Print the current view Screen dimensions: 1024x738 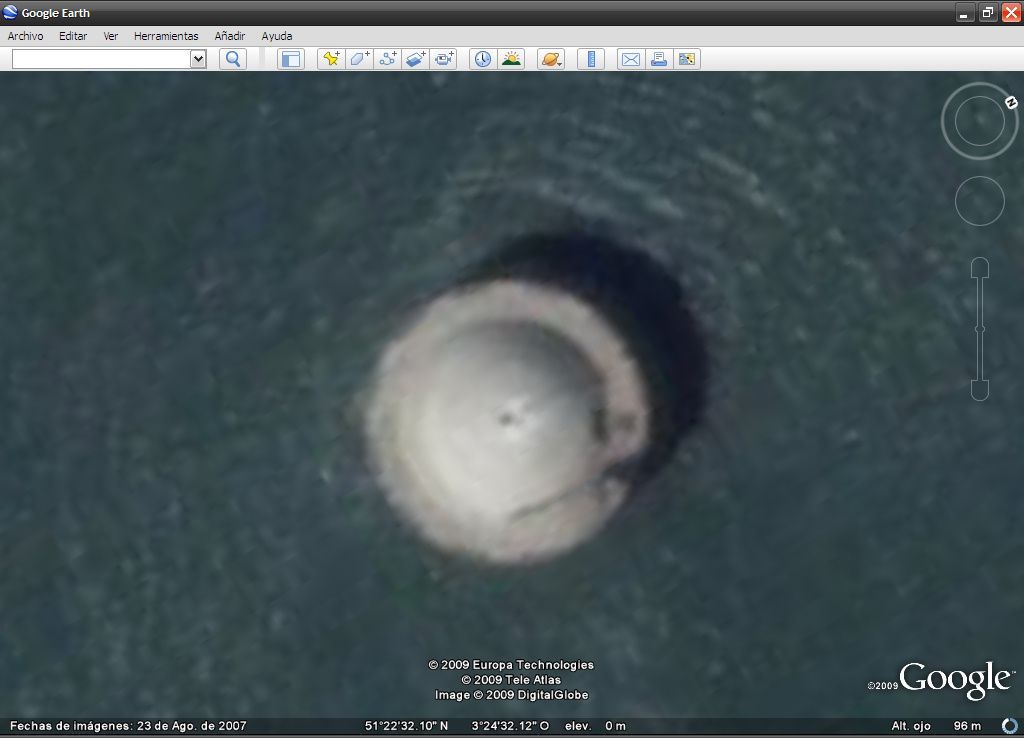(658, 59)
